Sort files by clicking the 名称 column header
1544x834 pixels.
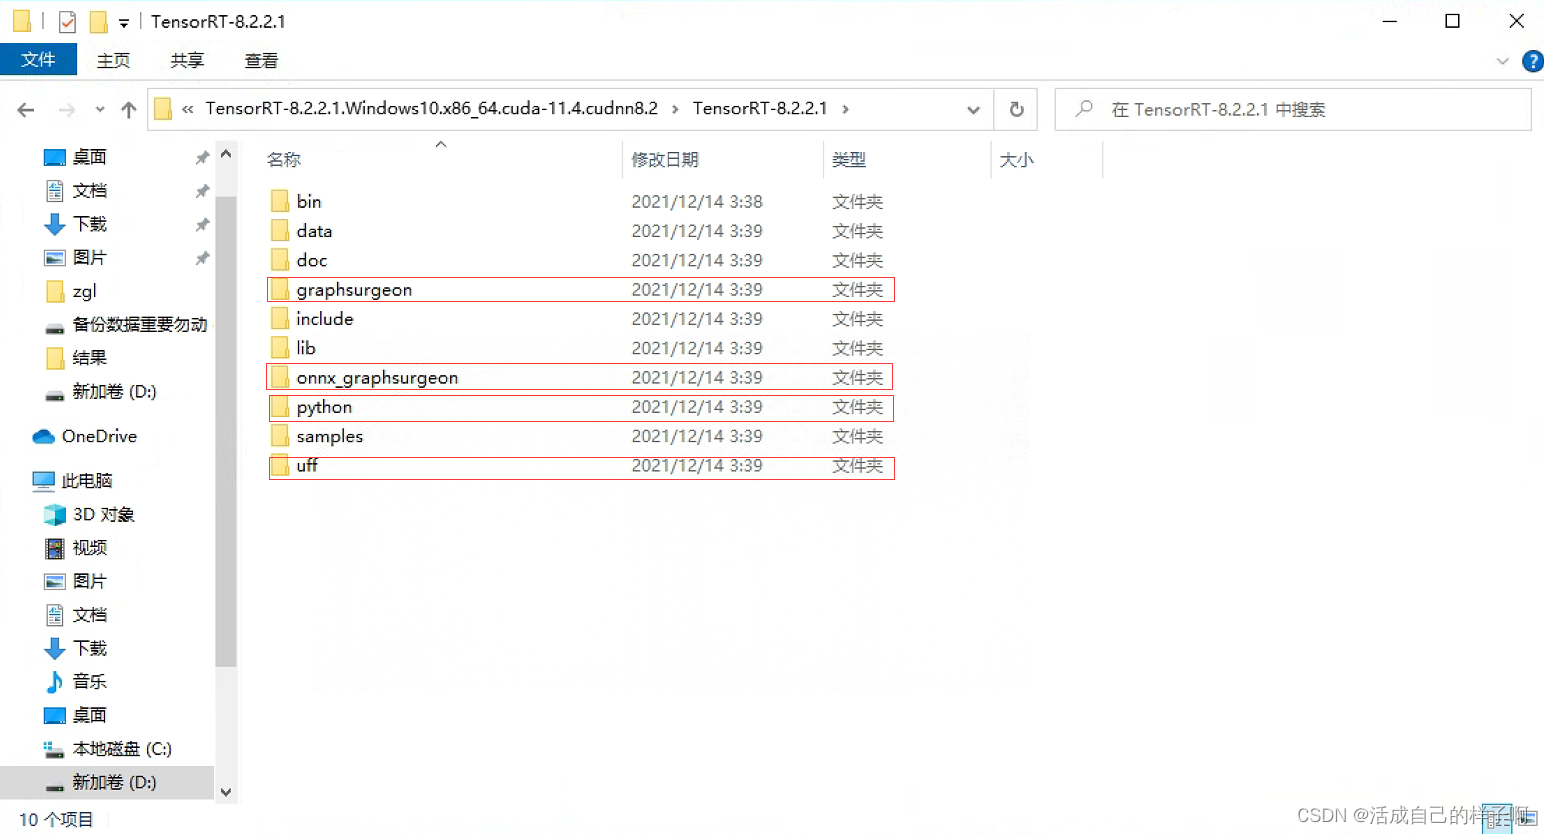pyautogui.click(x=284, y=158)
